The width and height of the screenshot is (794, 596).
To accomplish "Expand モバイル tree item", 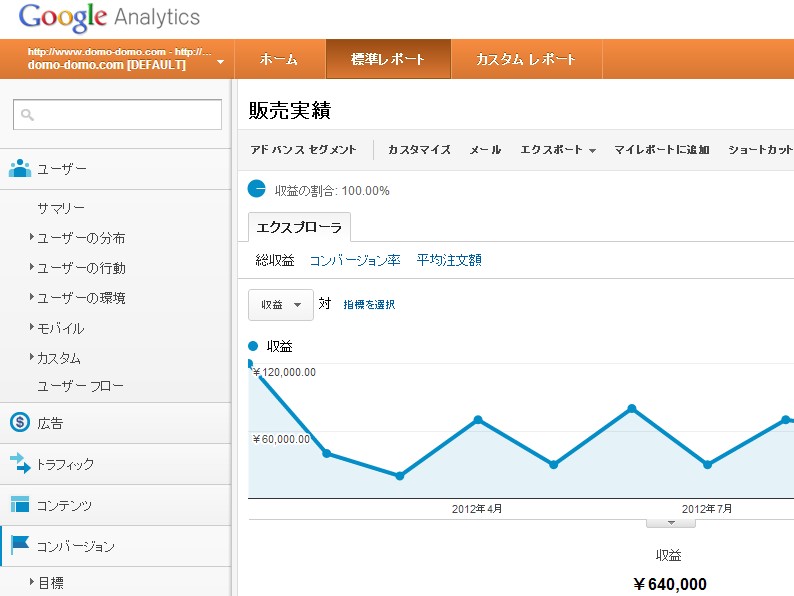I will [31, 327].
